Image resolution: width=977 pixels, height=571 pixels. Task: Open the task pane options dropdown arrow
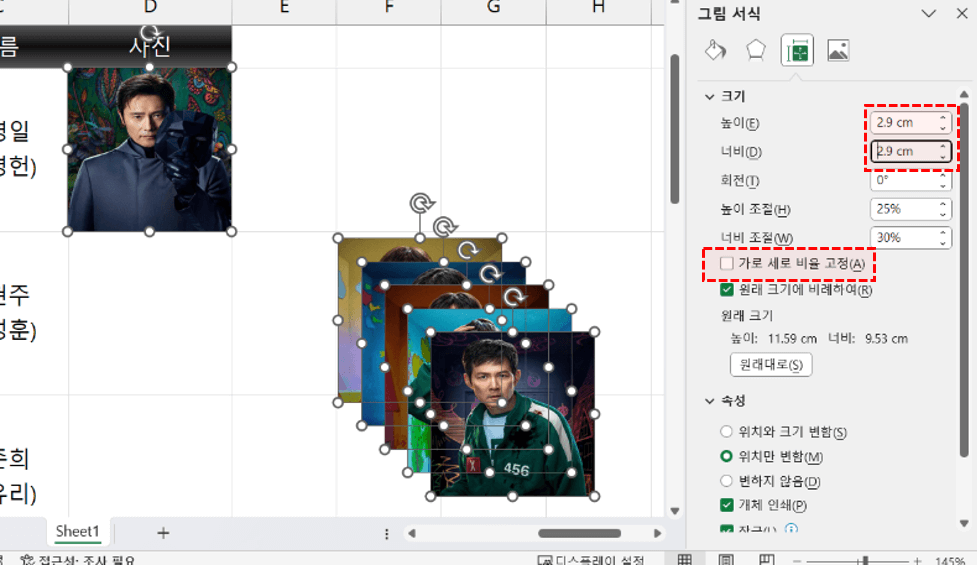point(929,13)
